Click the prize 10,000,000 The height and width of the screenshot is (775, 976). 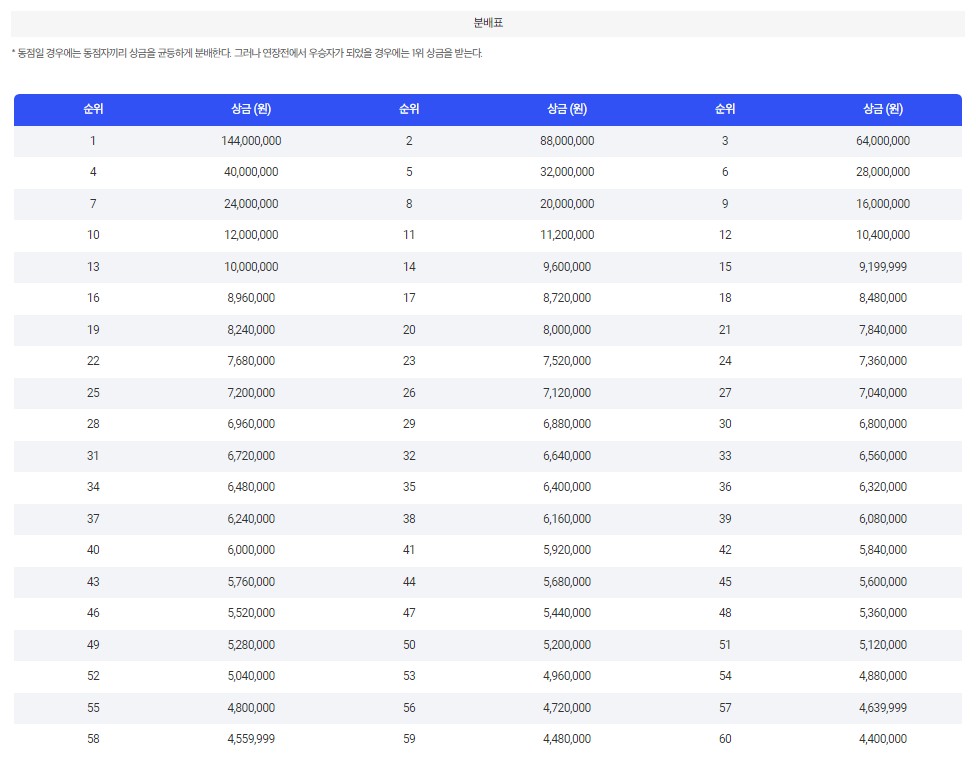point(251,266)
